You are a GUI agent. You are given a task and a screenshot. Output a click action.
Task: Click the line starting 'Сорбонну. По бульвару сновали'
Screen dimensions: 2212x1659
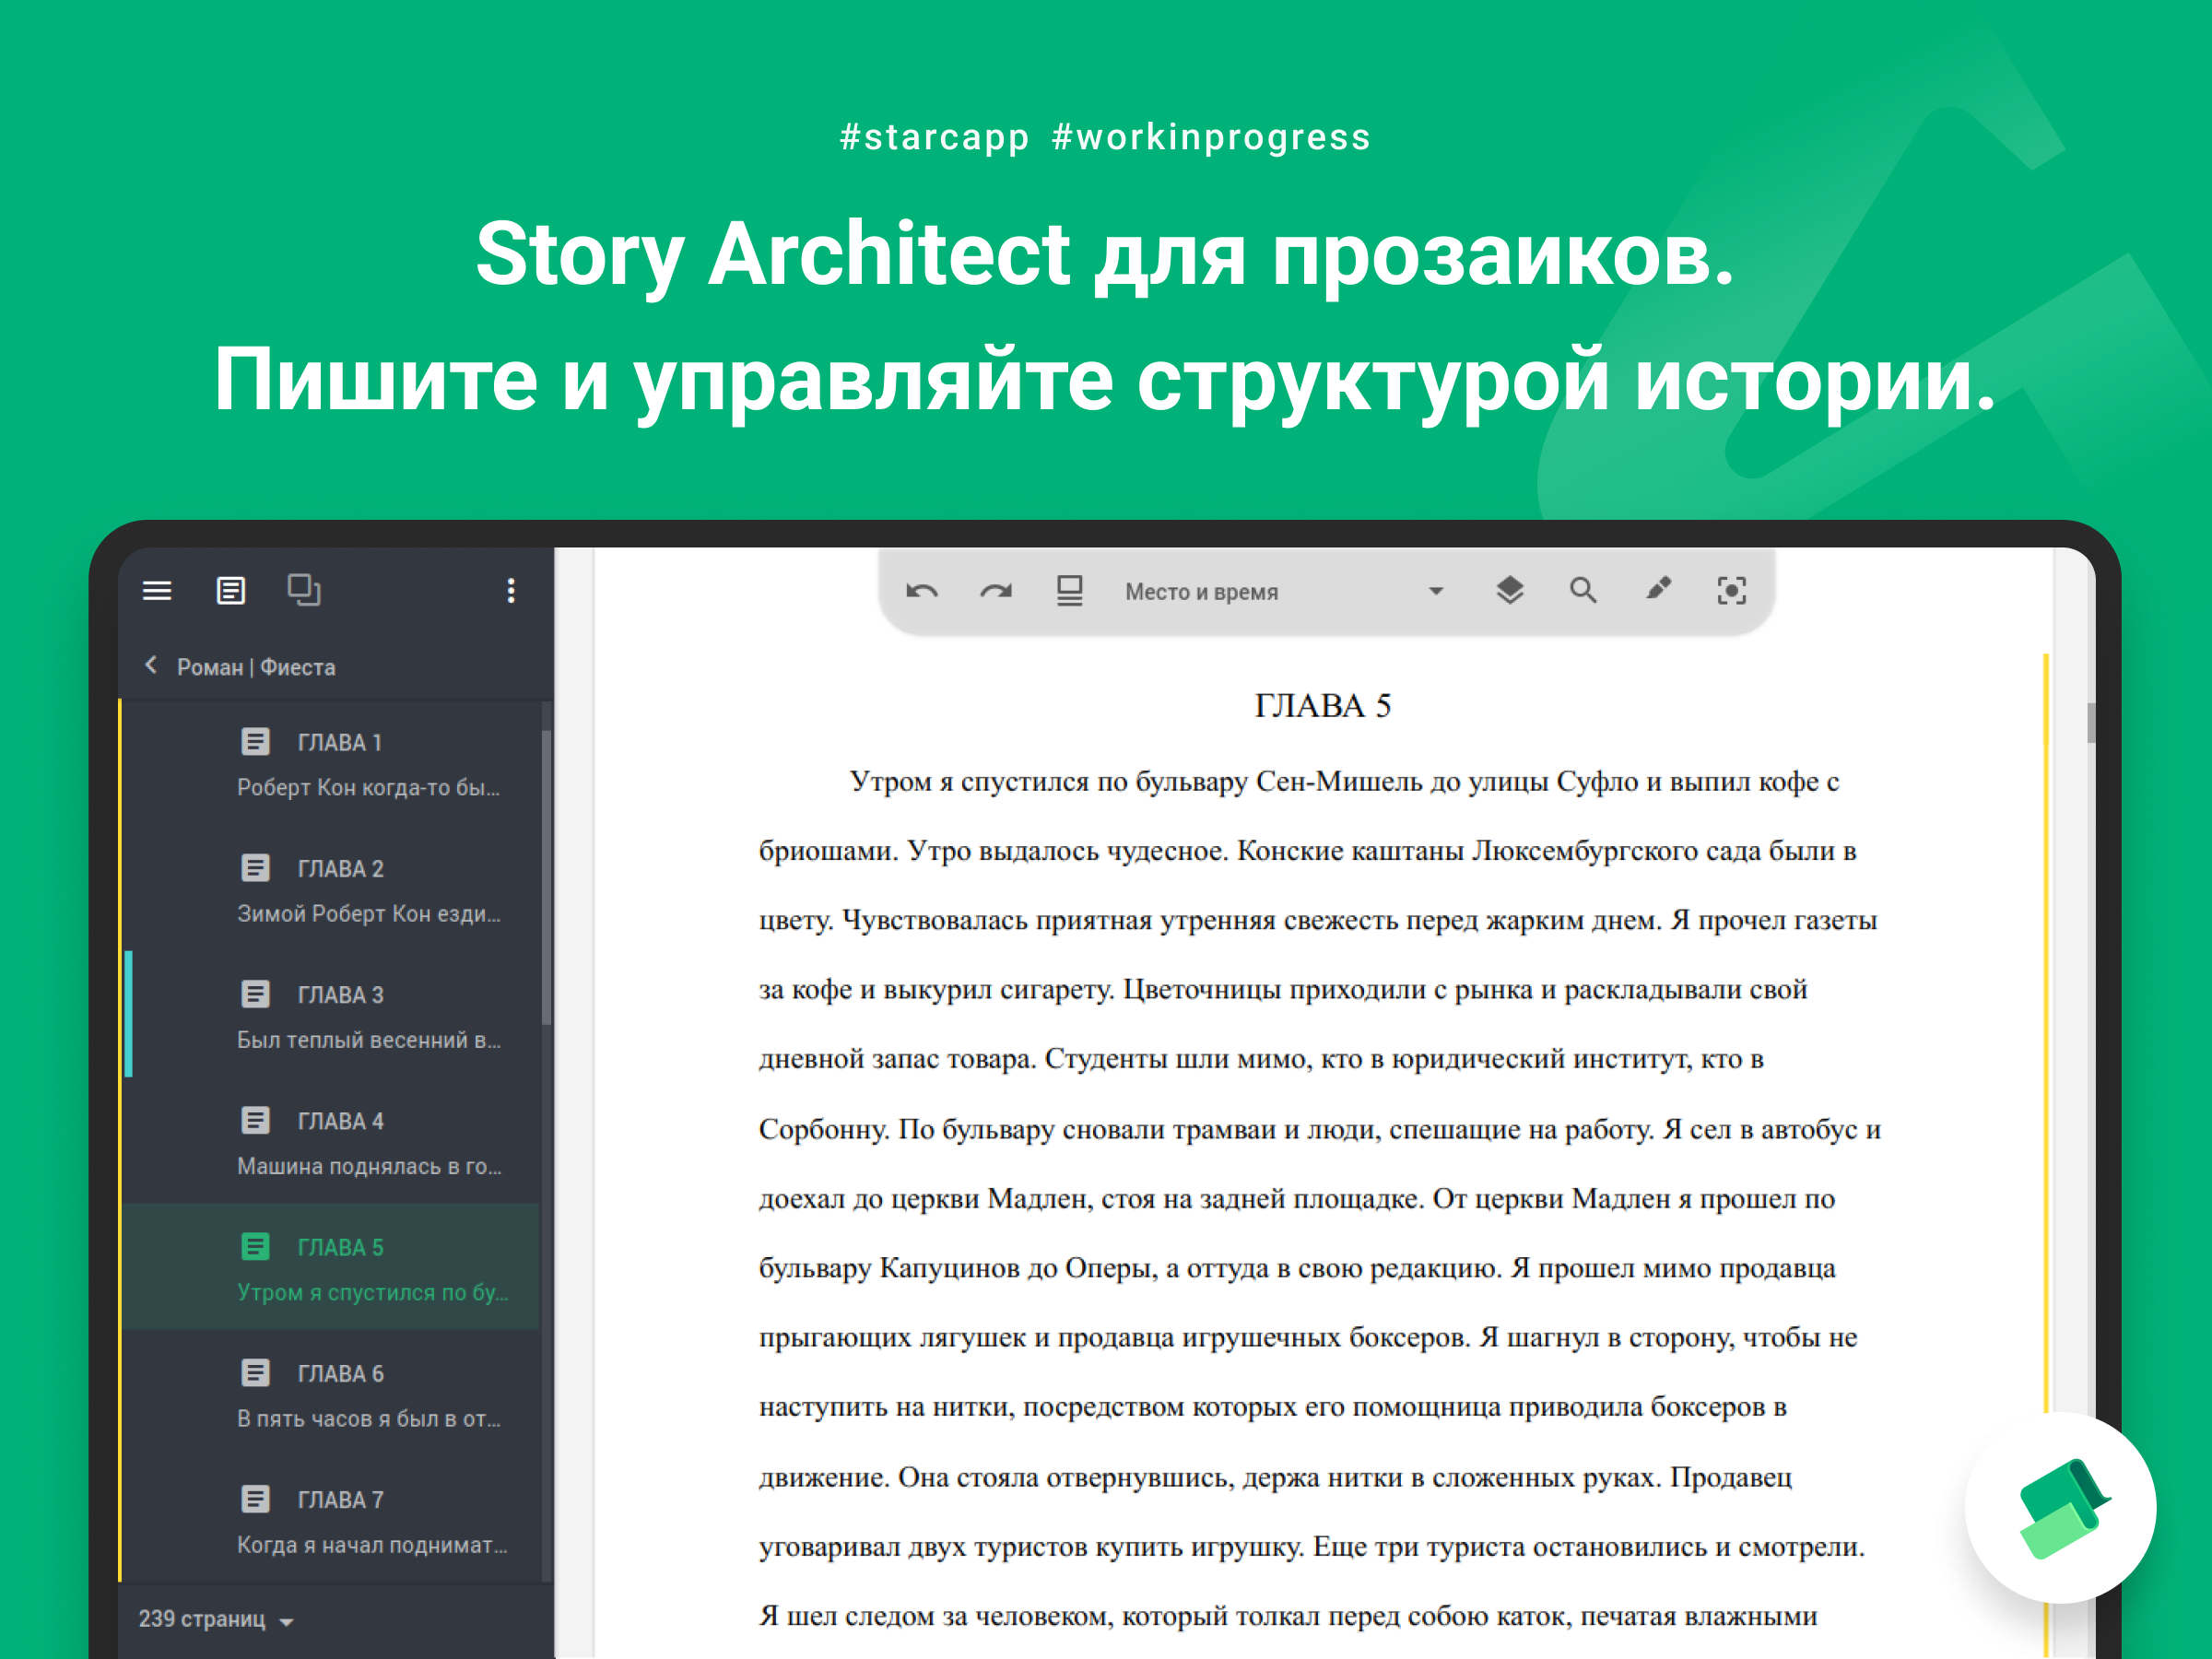1319,1129
